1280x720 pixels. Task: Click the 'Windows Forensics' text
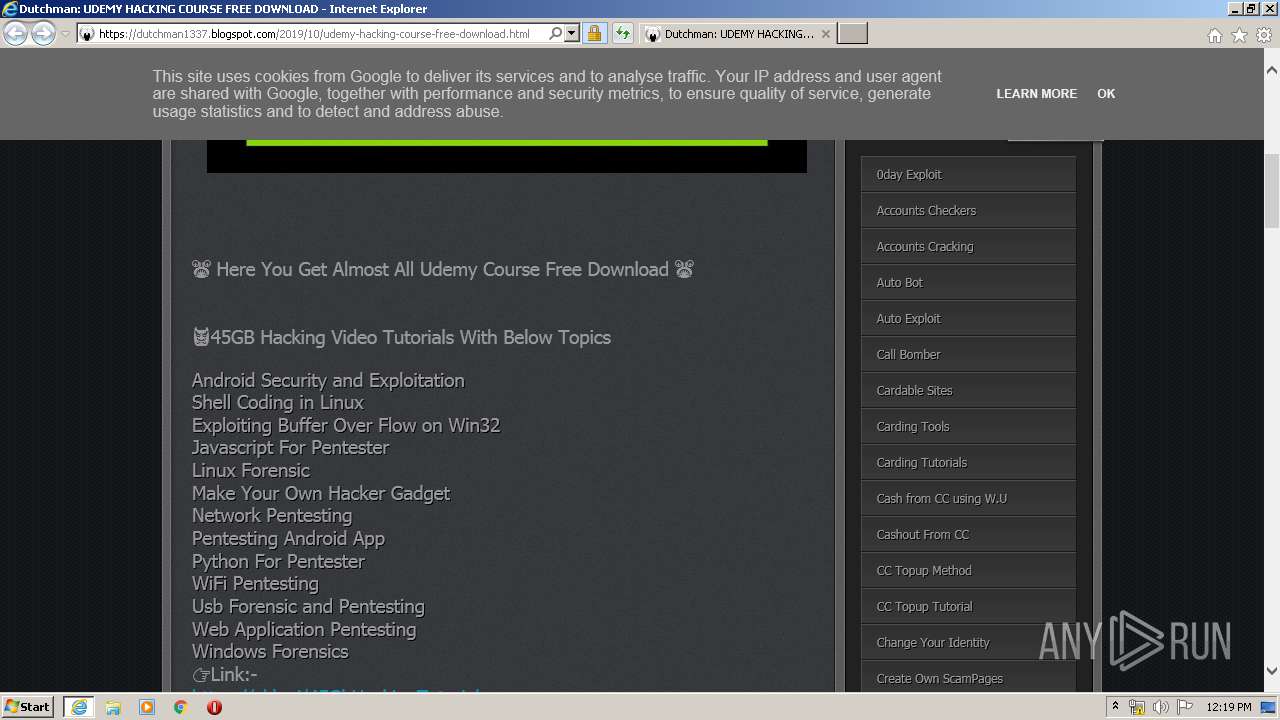click(270, 651)
